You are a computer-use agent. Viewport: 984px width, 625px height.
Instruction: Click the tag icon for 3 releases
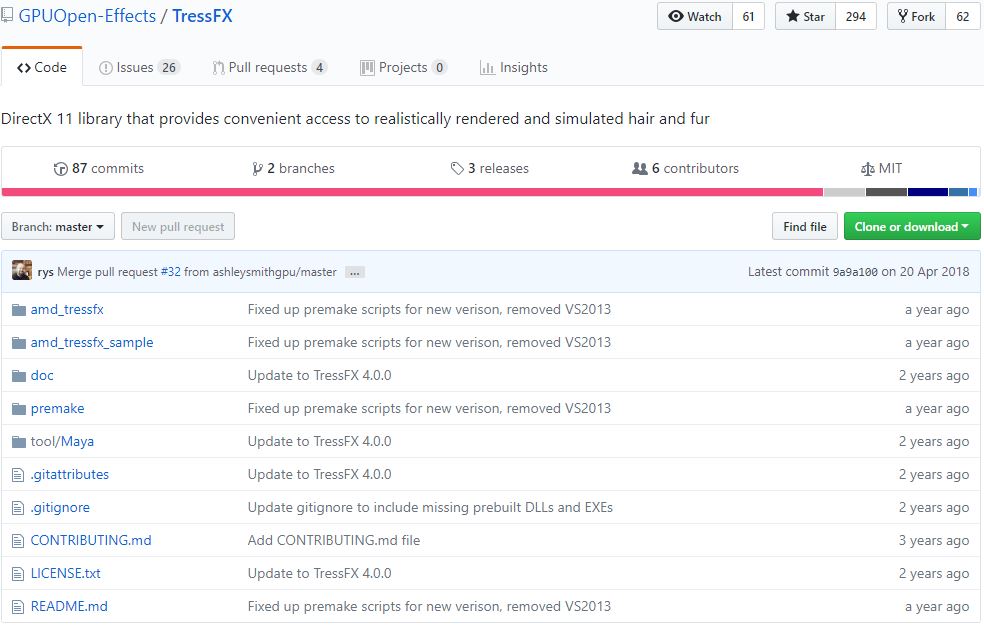point(457,169)
